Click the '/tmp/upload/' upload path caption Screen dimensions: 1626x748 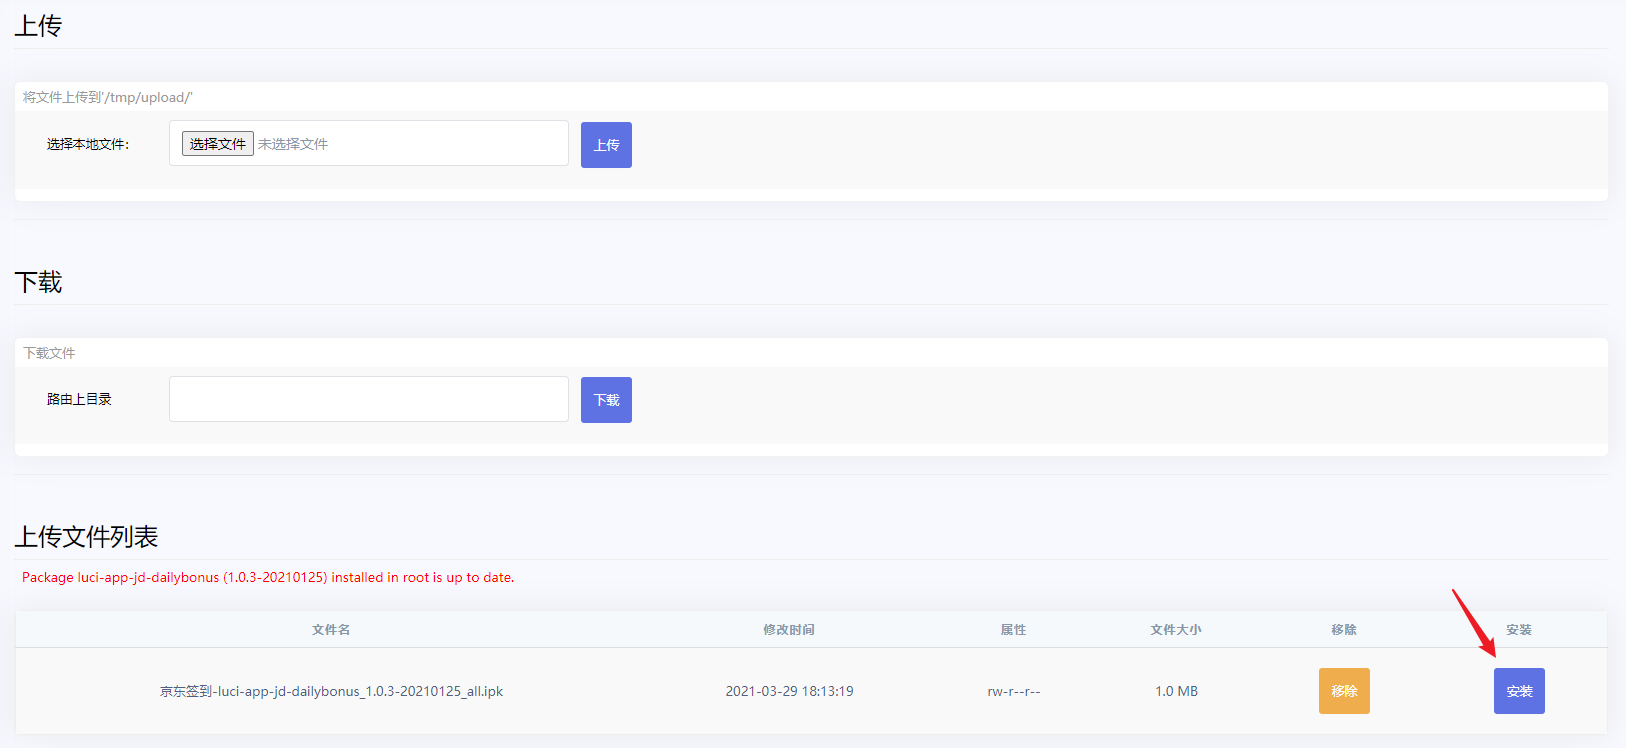click(108, 97)
